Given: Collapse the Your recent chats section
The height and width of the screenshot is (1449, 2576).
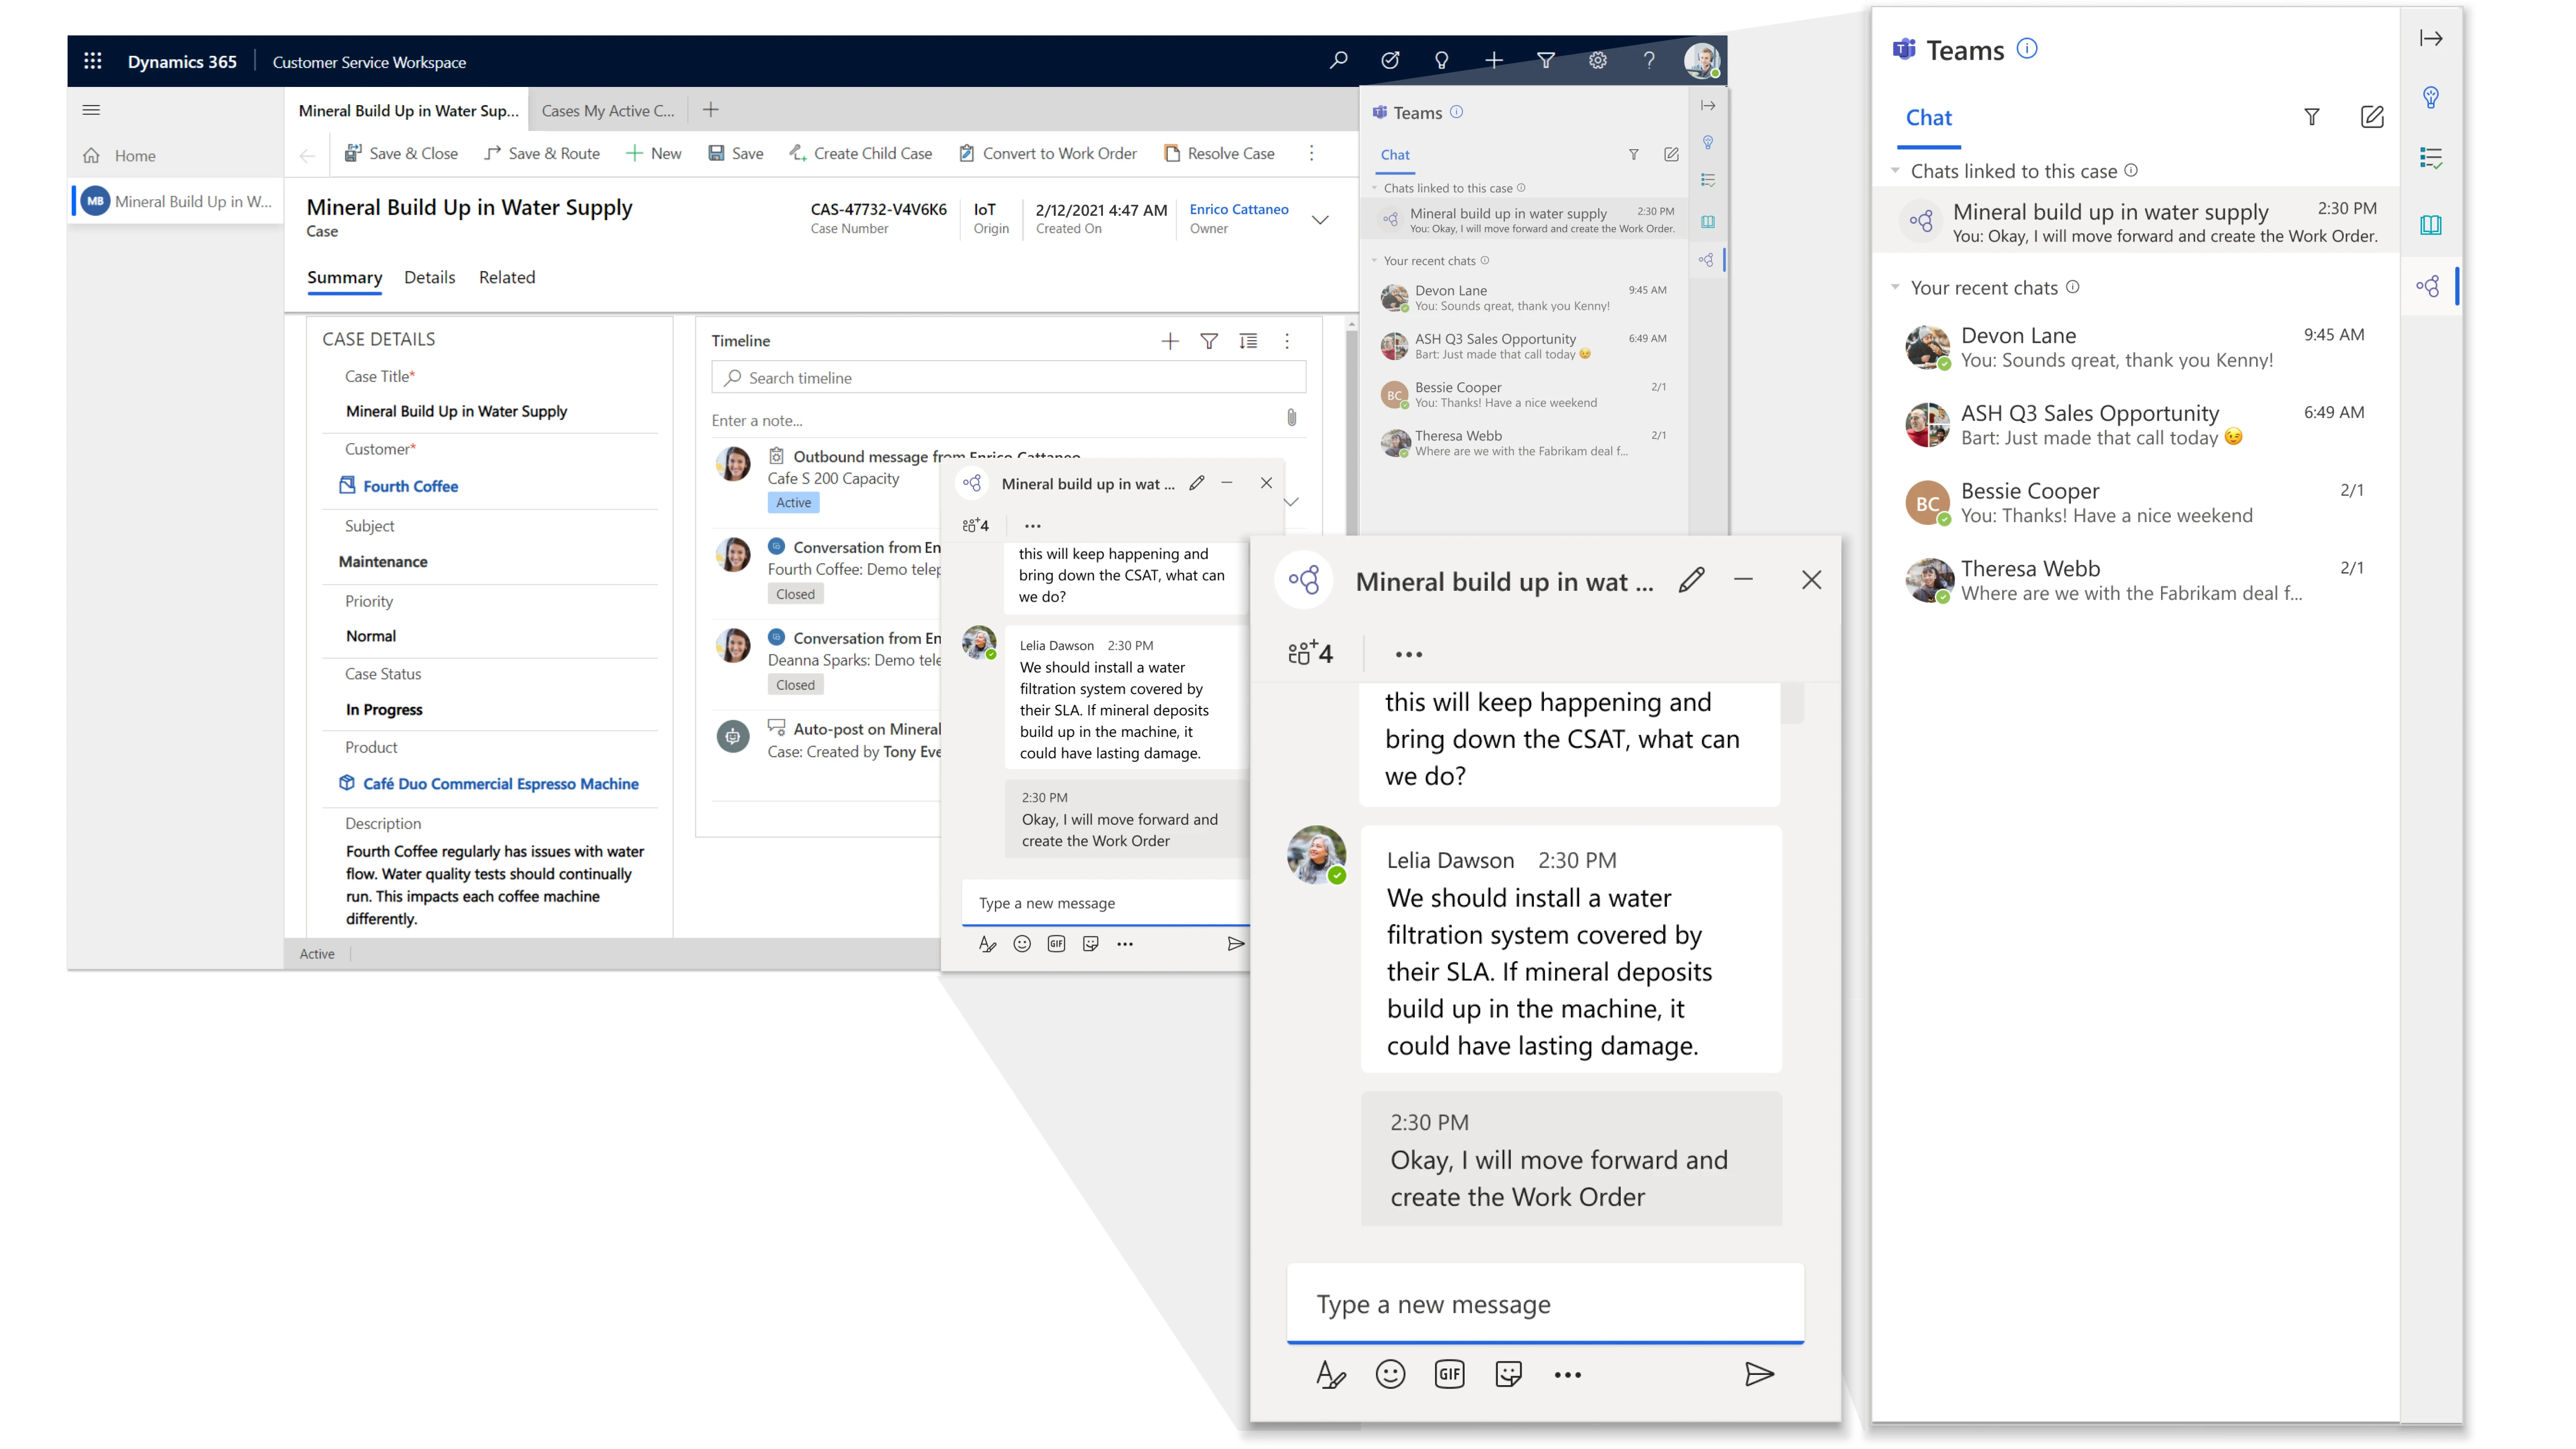Looking at the screenshot, I should pos(1896,287).
